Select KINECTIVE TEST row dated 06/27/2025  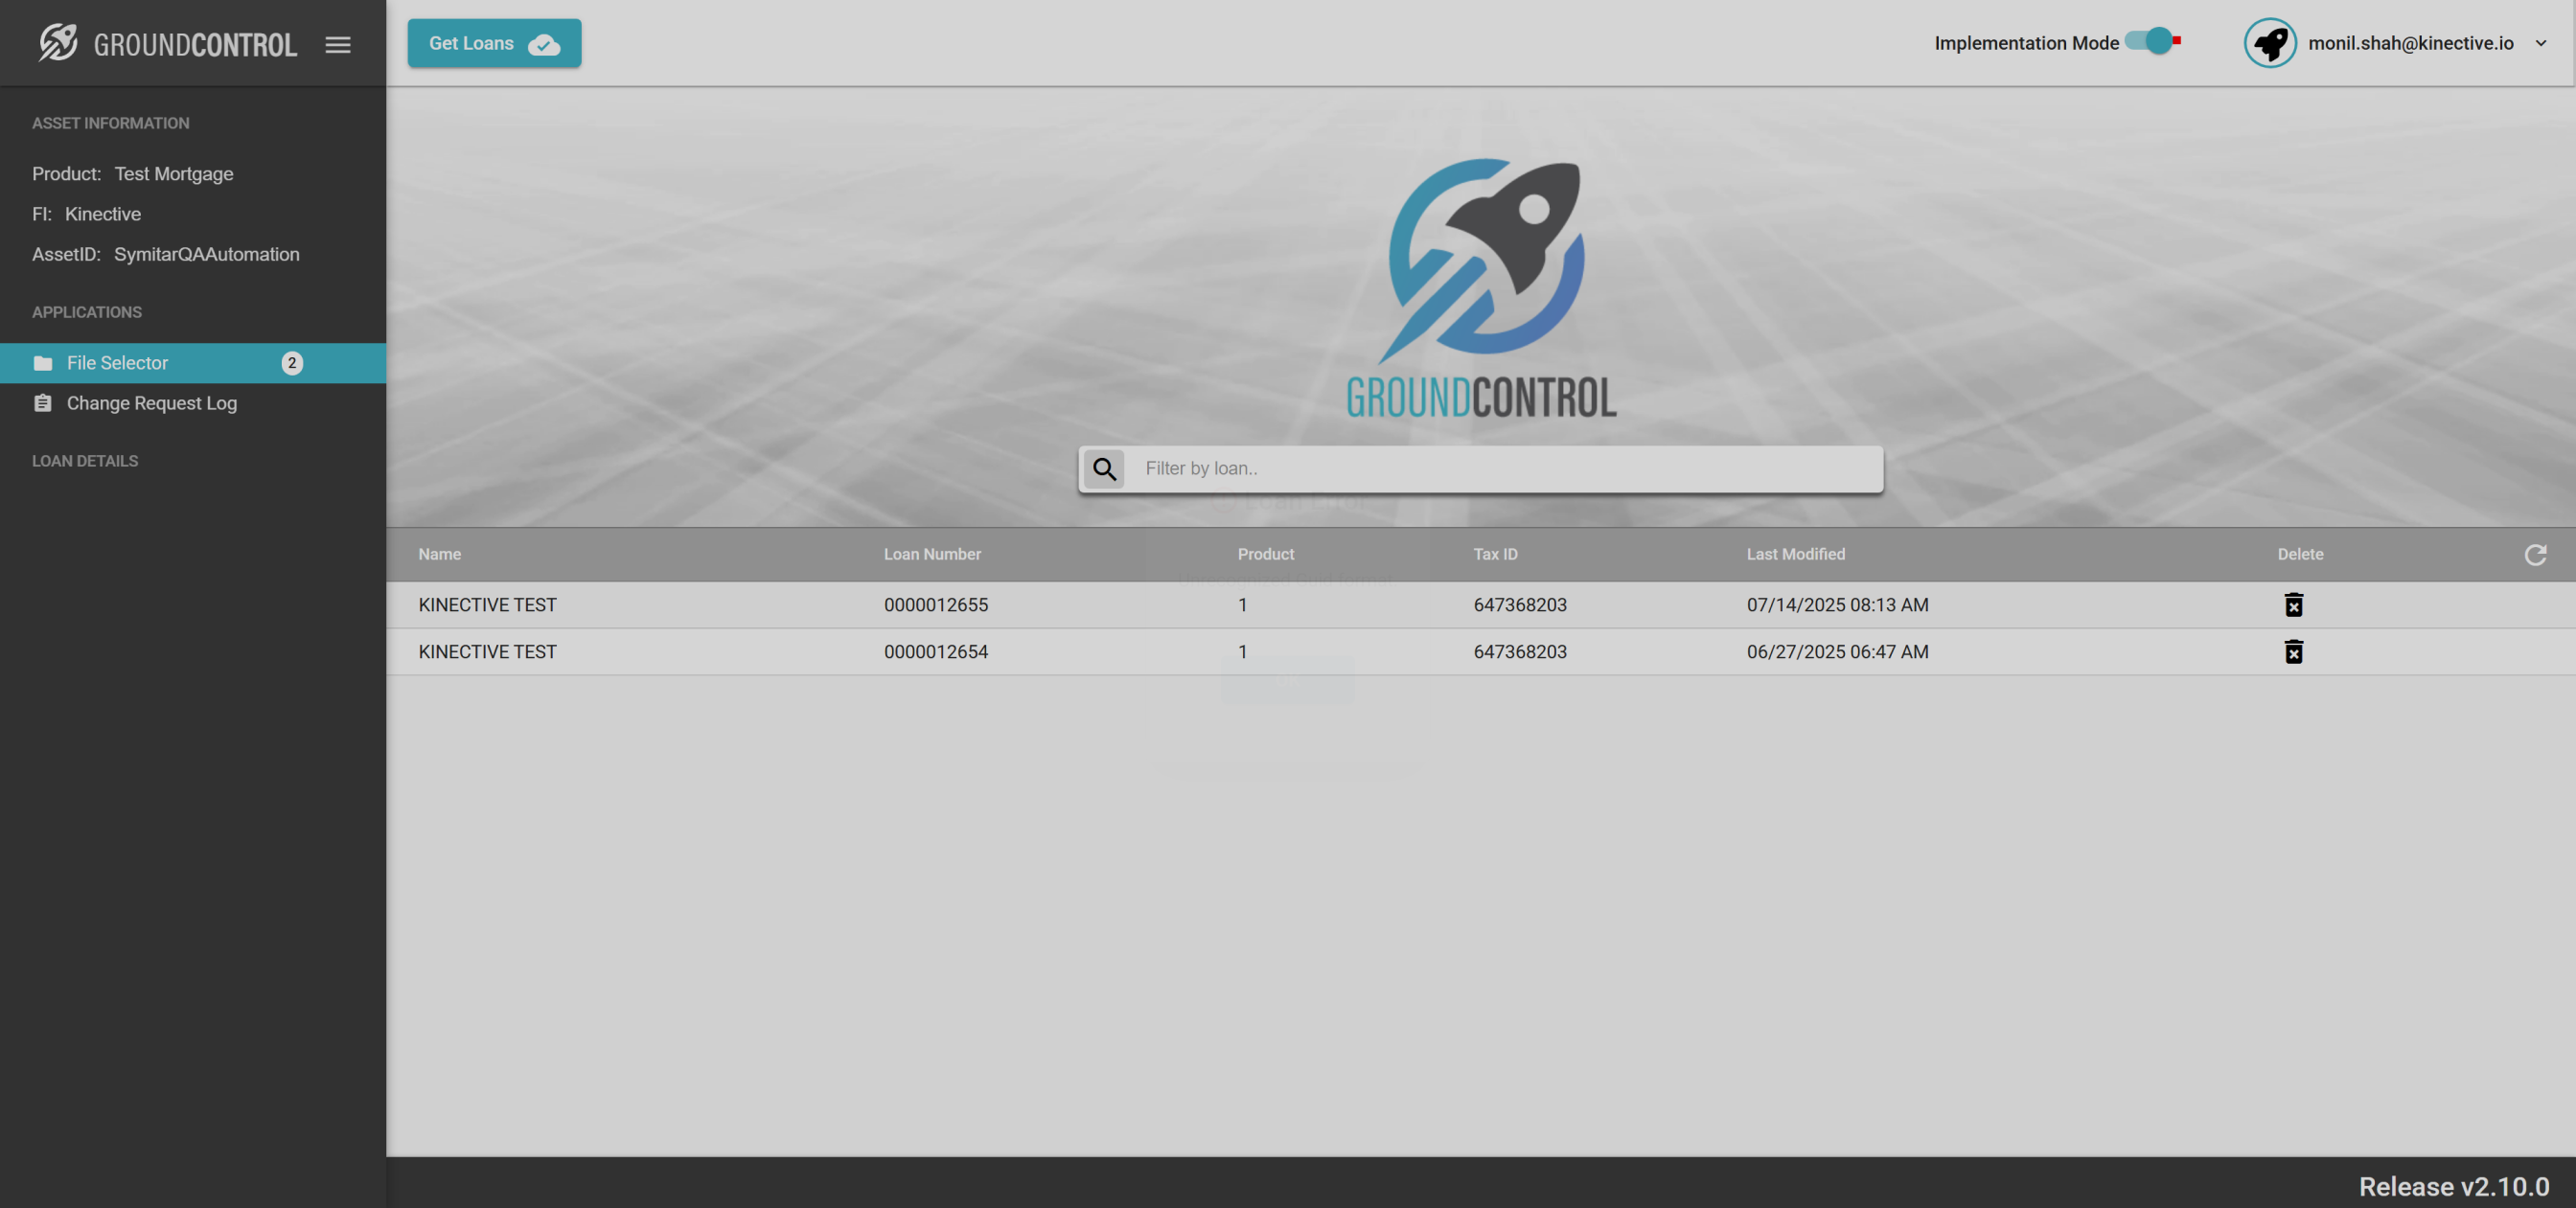pos(487,652)
